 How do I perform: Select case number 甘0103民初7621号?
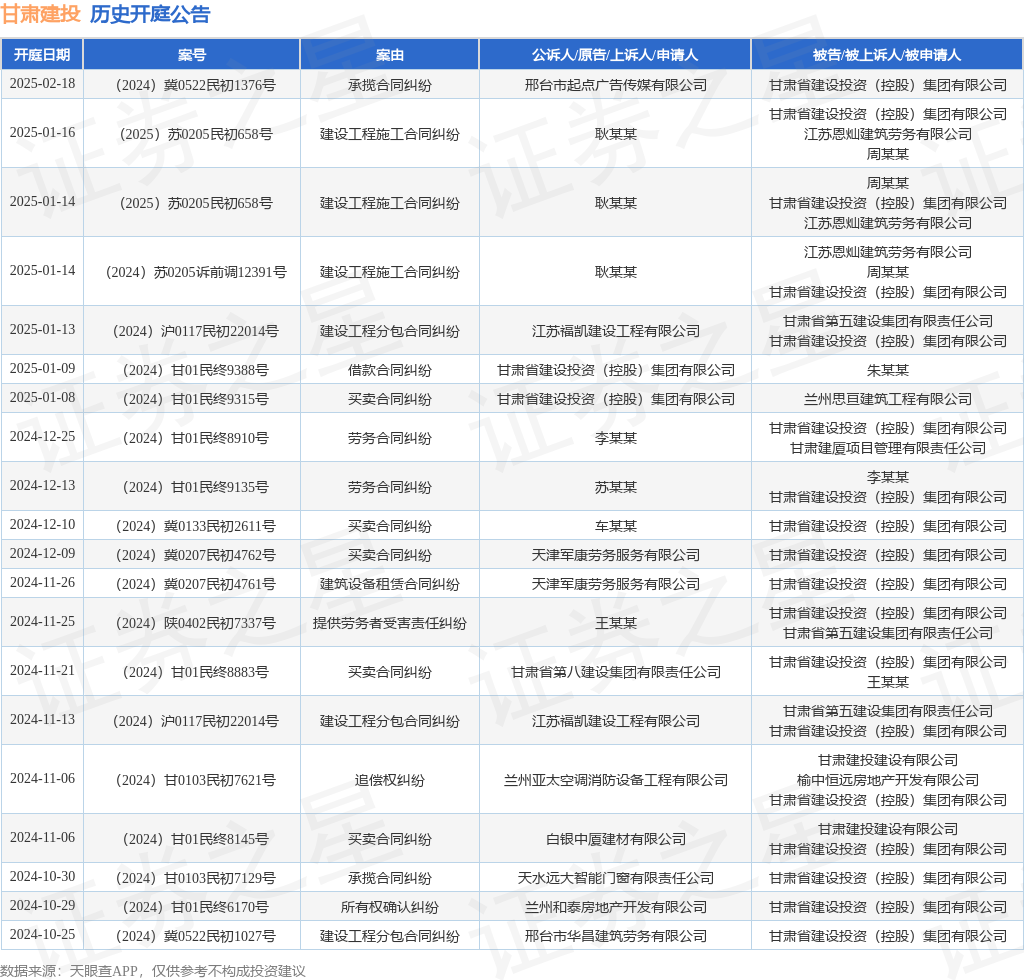click(x=195, y=781)
